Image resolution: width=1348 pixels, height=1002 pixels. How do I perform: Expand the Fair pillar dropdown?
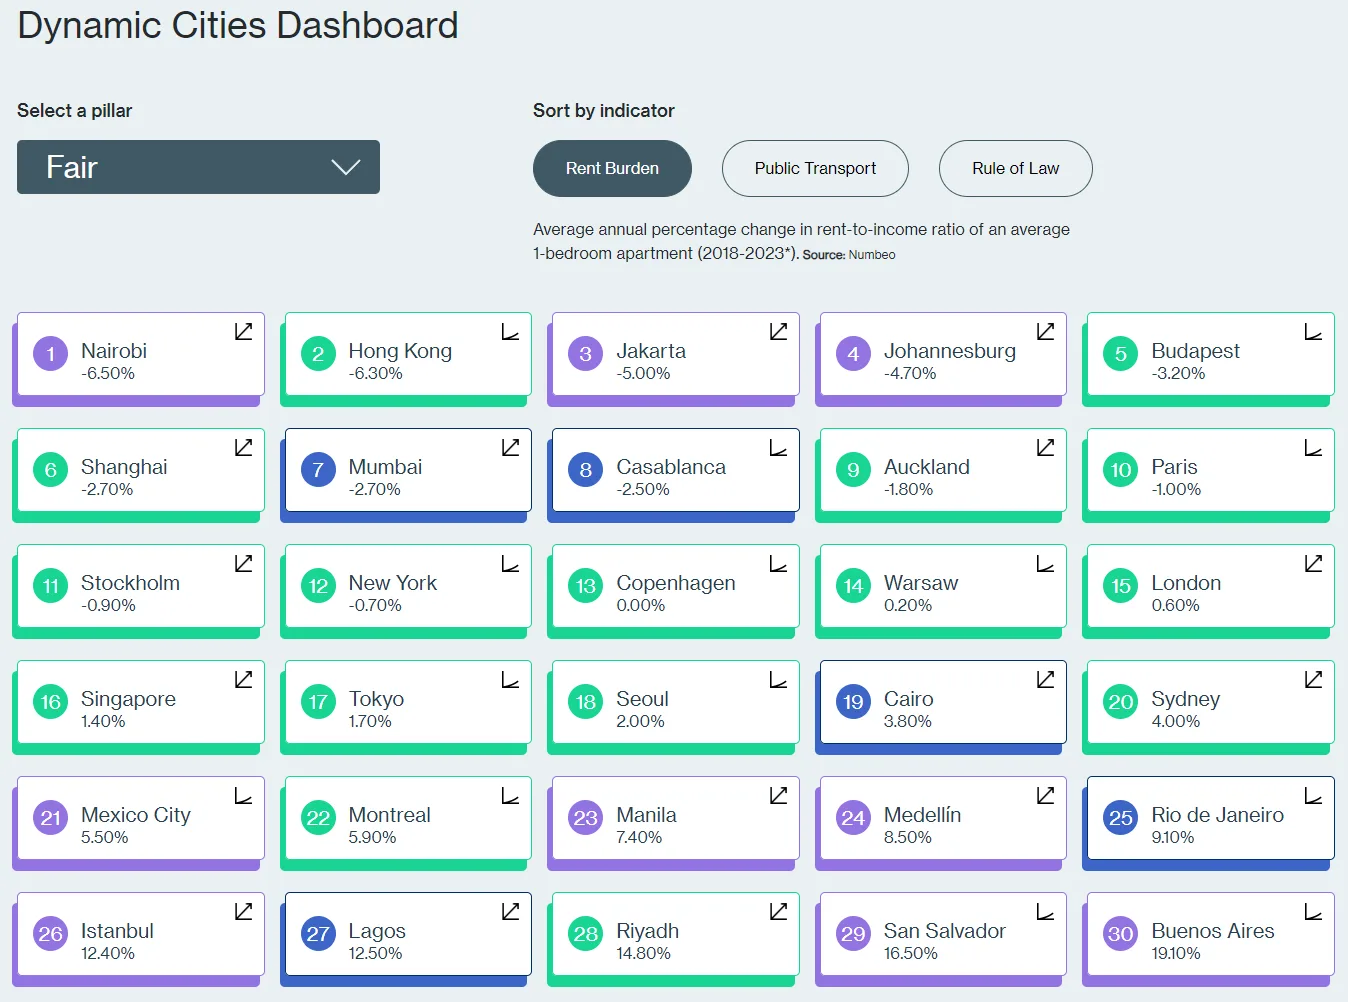coord(198,167)
